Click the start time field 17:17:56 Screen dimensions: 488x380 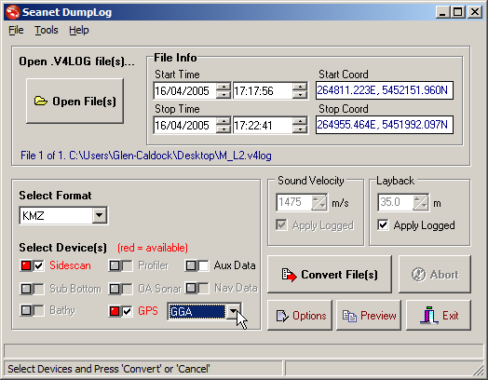262,91
